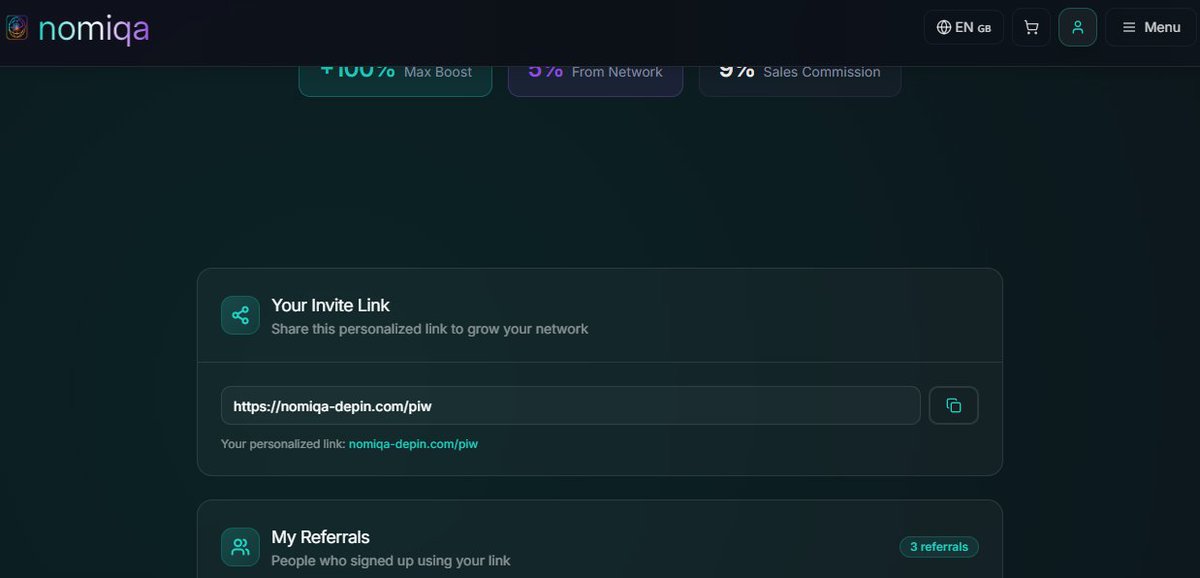Click the nomiqa brand name text

(94, 29)
